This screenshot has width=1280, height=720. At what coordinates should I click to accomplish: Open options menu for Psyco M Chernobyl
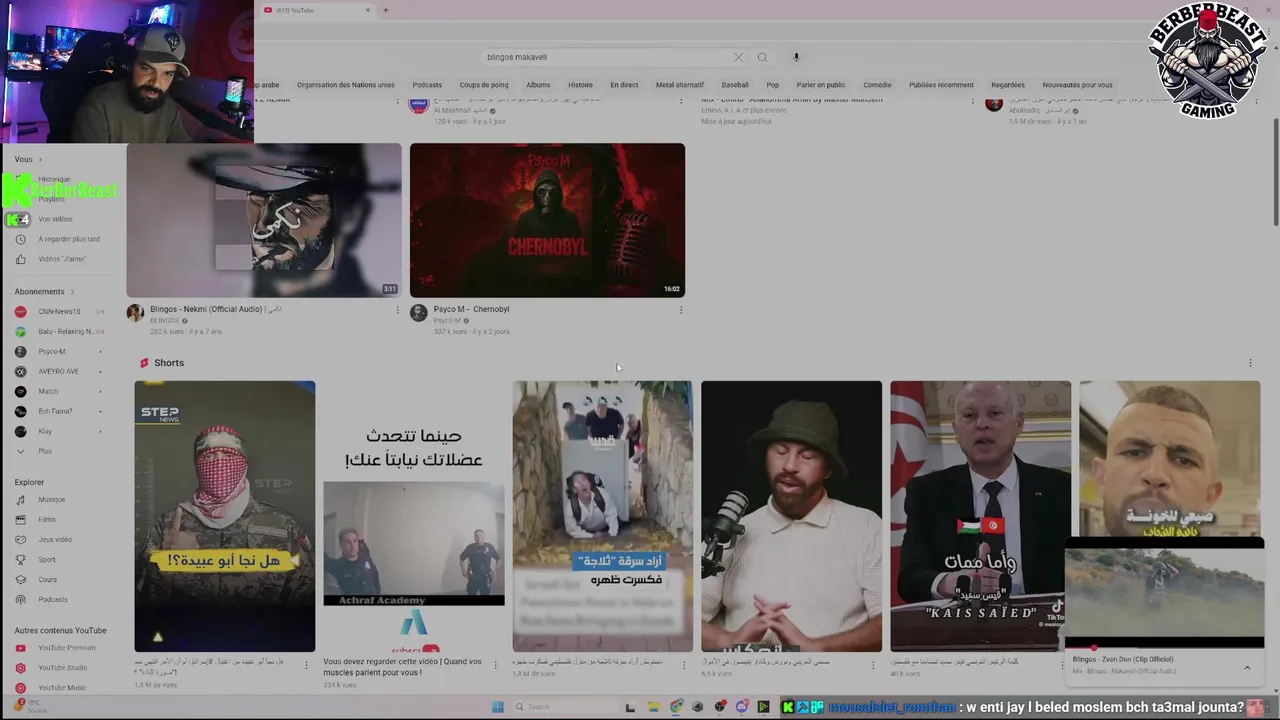click(681, 309)
